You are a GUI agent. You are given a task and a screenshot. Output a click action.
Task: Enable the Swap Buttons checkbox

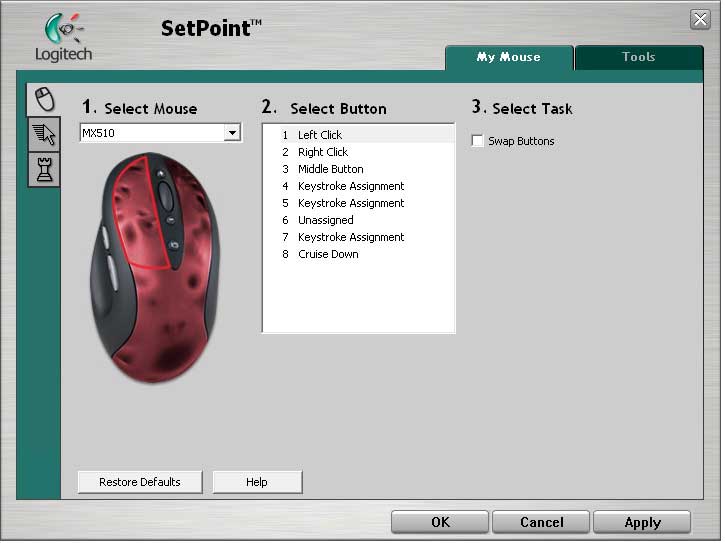(x=477, y=141)
